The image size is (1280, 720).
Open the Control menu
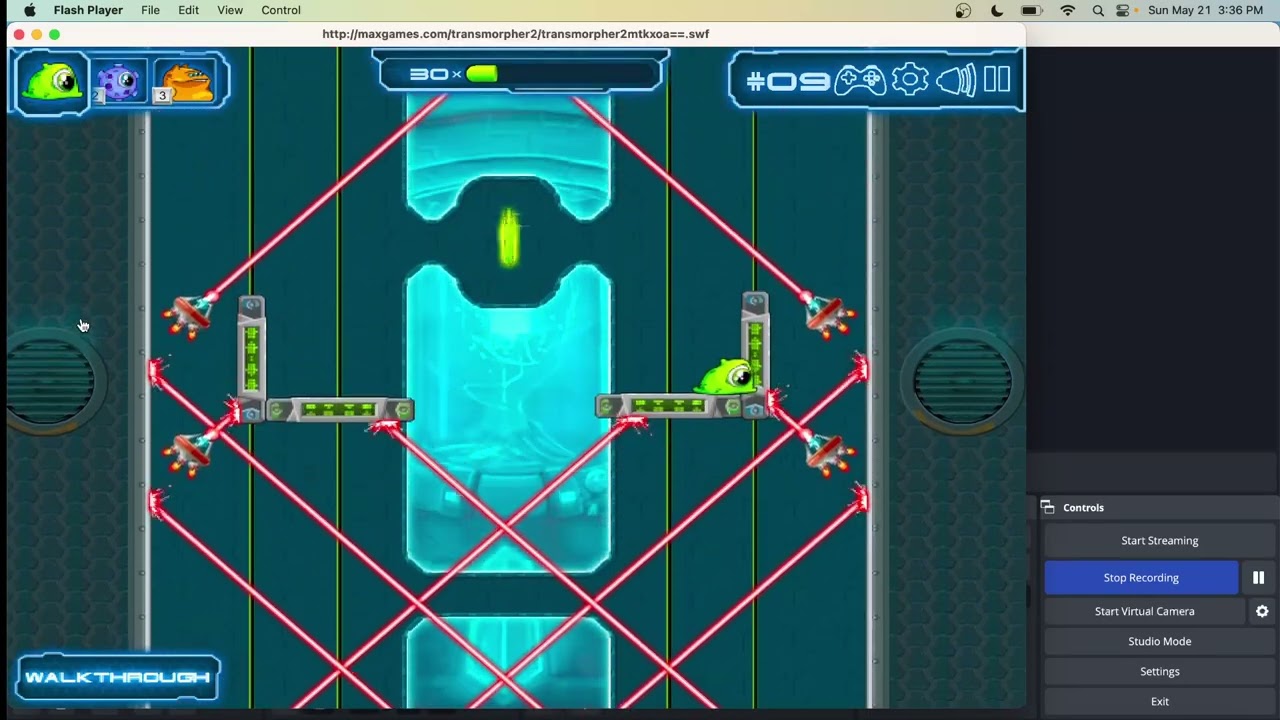pyautogui.click(x=281, y=10)
